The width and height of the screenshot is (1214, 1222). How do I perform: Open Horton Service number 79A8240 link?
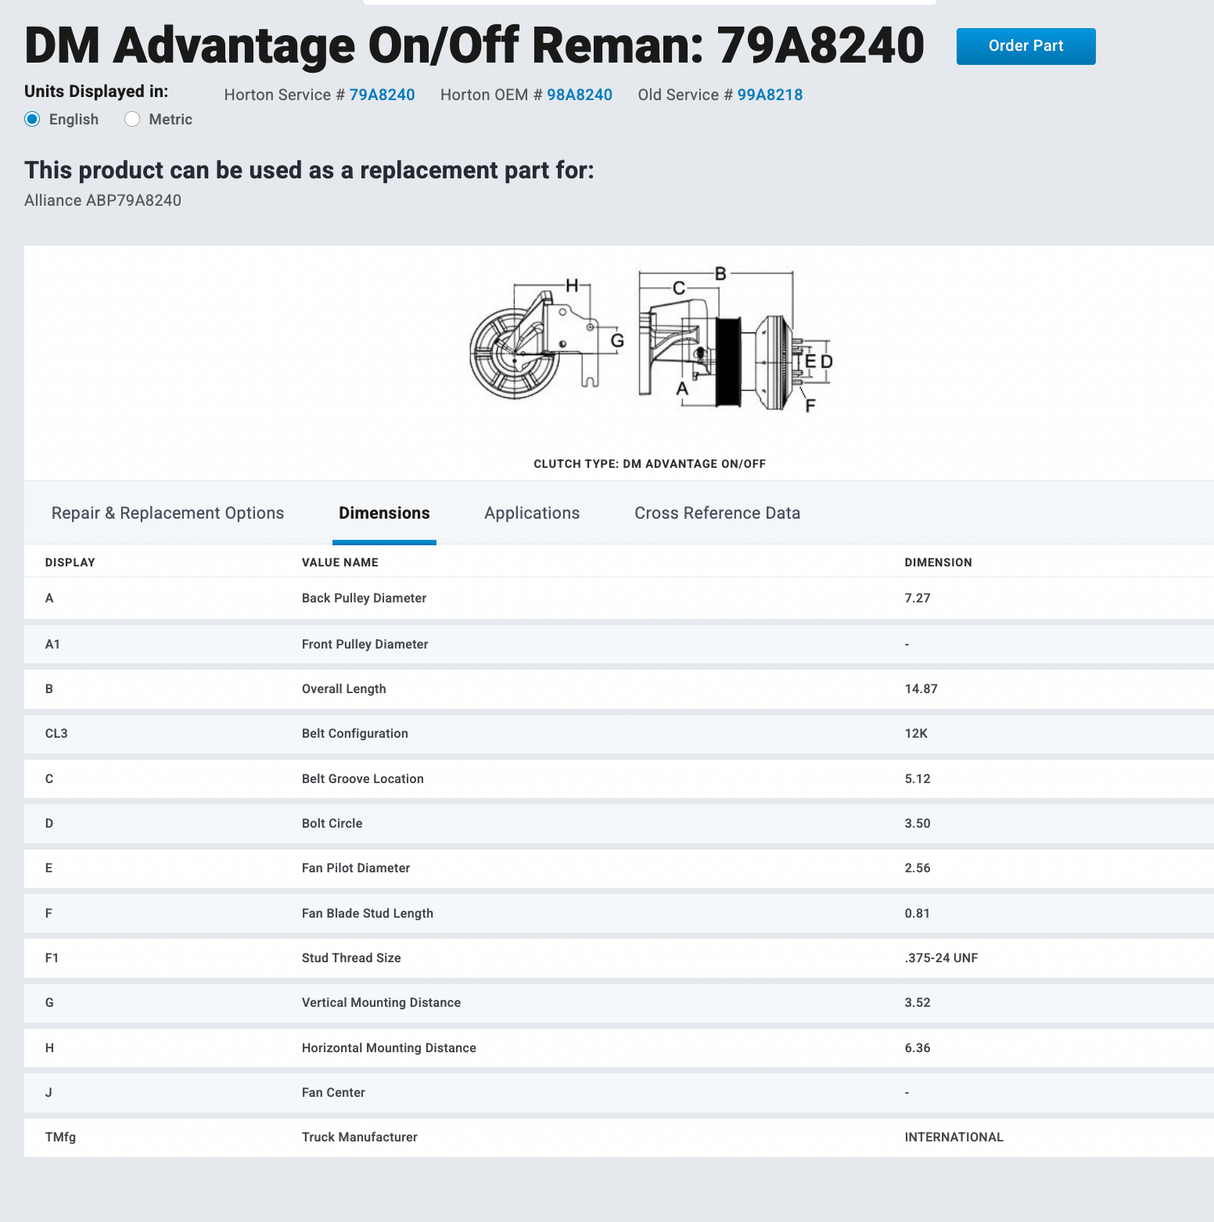pyautogui.click(x=381, y=95)
